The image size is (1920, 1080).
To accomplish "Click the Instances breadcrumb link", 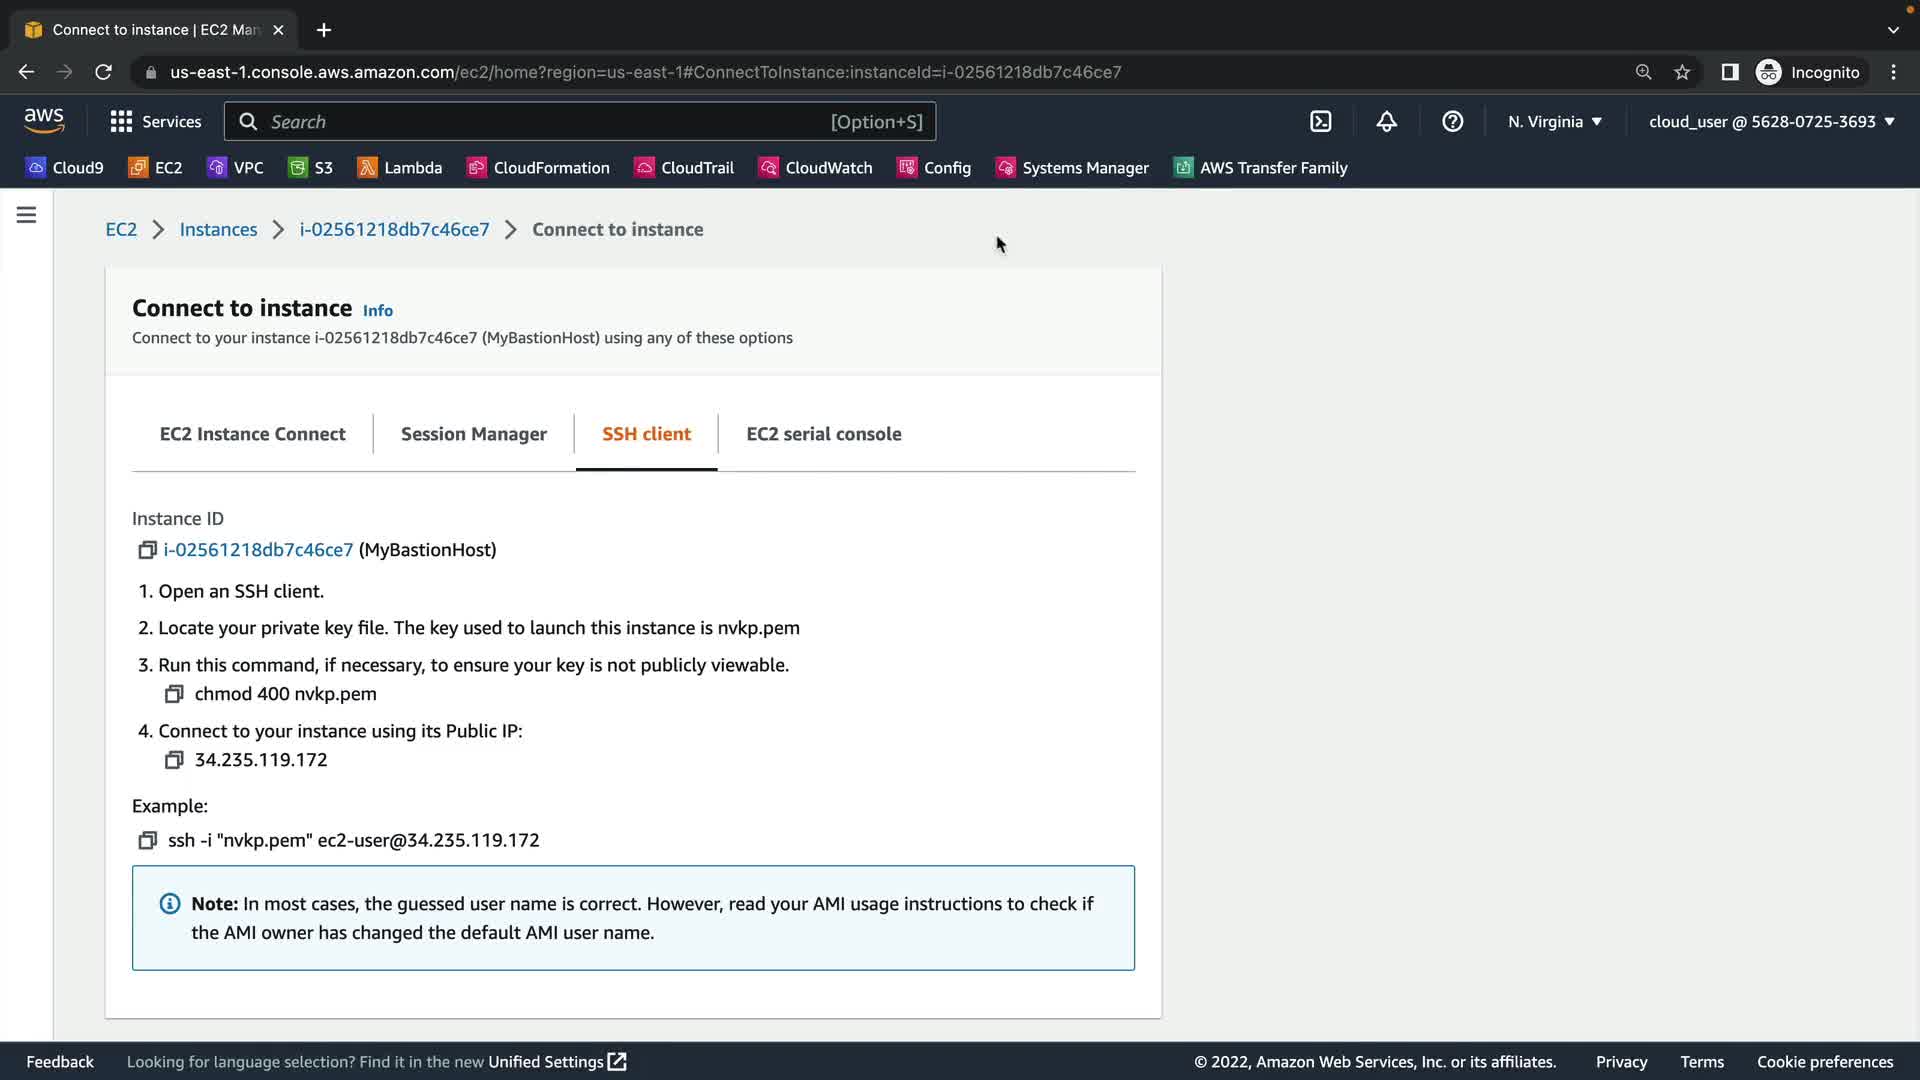I will point(218,229).
